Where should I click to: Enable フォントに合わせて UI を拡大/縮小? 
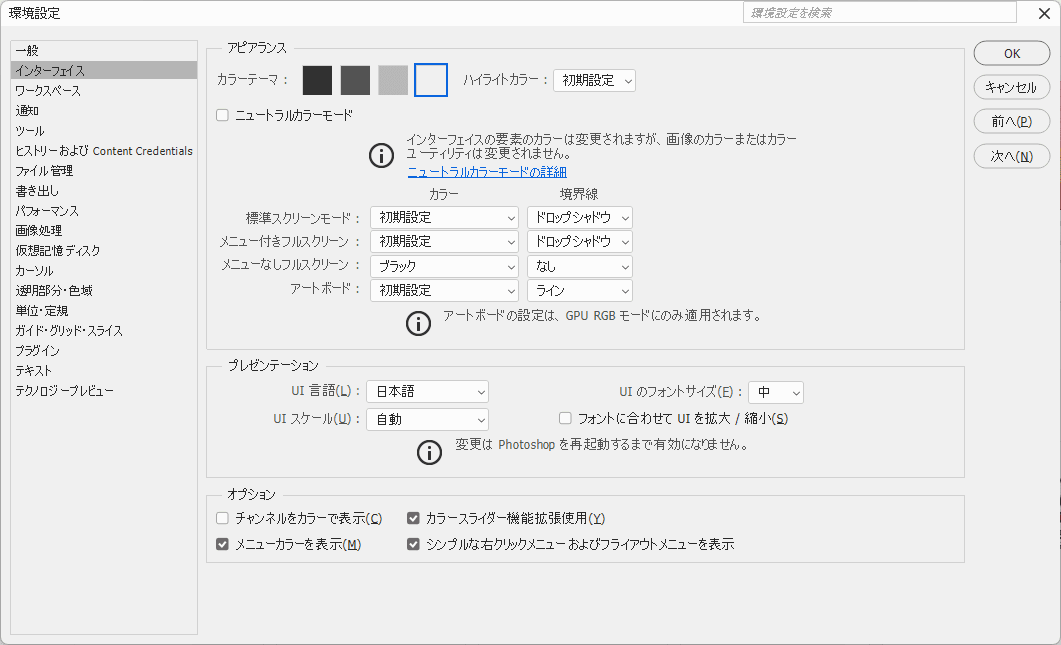coord(565,418)
